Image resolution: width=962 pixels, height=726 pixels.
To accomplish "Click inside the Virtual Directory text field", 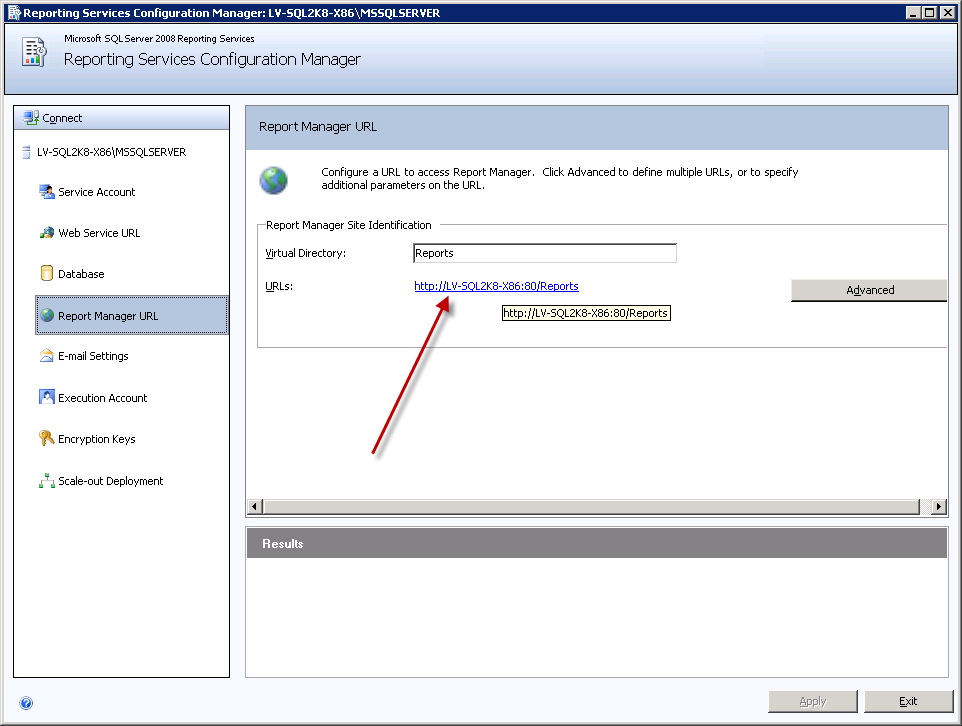I will tap(544, 253).
